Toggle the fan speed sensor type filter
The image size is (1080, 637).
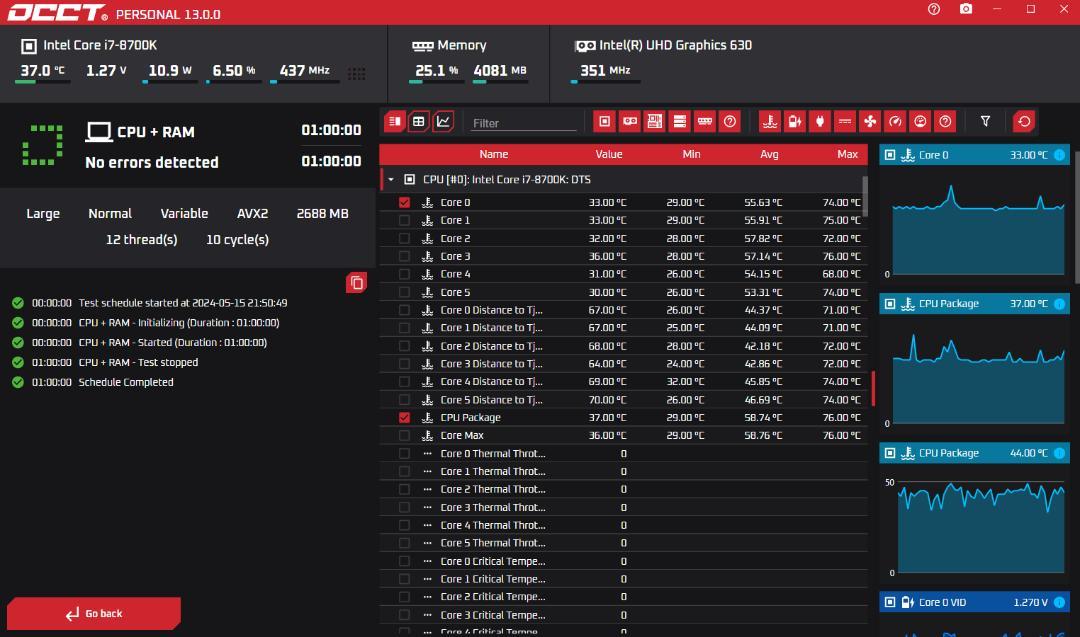point(870,122)
